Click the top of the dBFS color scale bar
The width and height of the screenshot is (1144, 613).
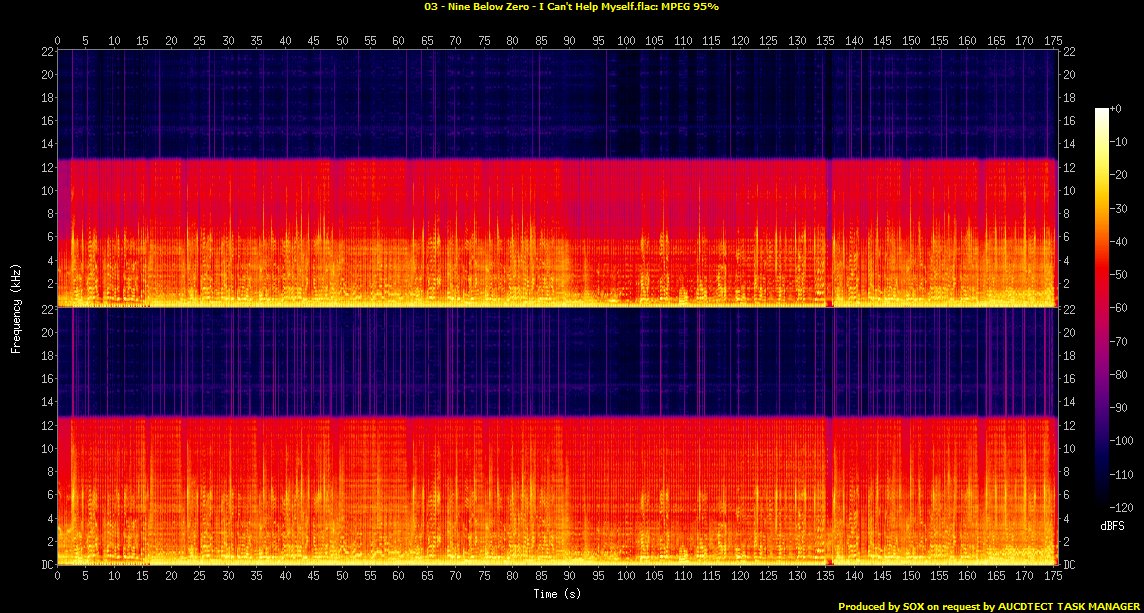tap(1101, 111)
